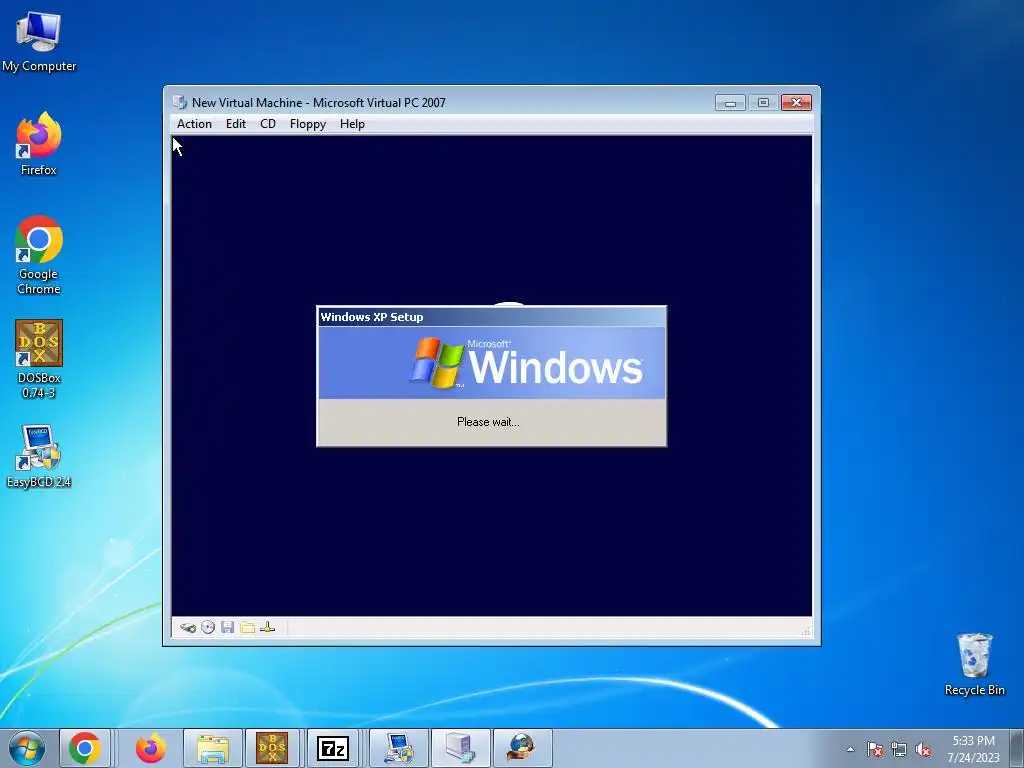The image size is (1024, 768).
Task: Show hidden system tray icons
Action: (850, 749)
